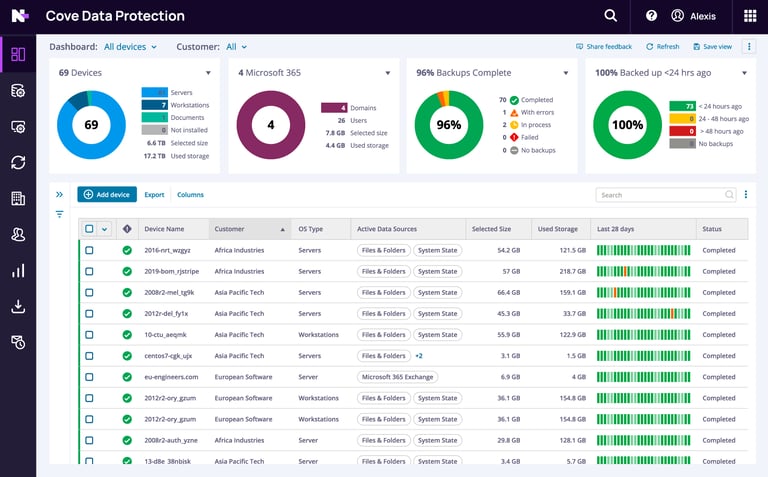The width and height of the screenshot is (768, 477).
Task: Open the selection dropdown next to header checkbox
Action: pyautogui.click(x=104, y=229)
